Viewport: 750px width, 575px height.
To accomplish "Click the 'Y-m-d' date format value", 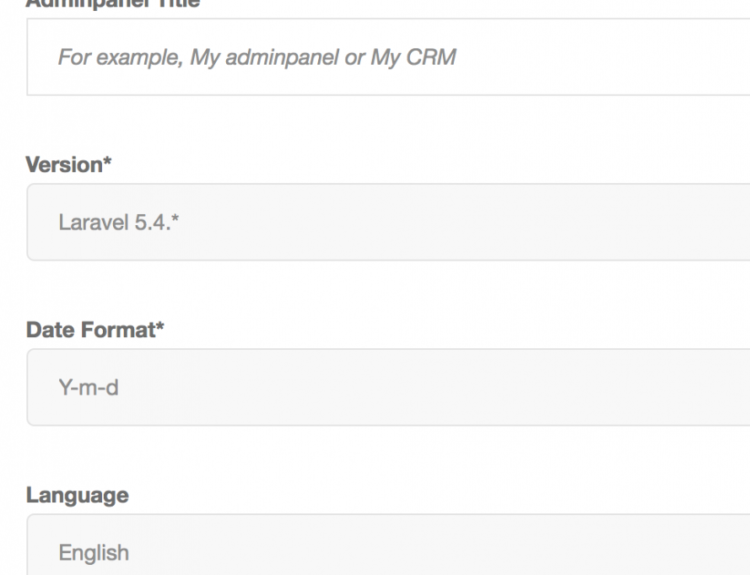I will click(88, 387).
